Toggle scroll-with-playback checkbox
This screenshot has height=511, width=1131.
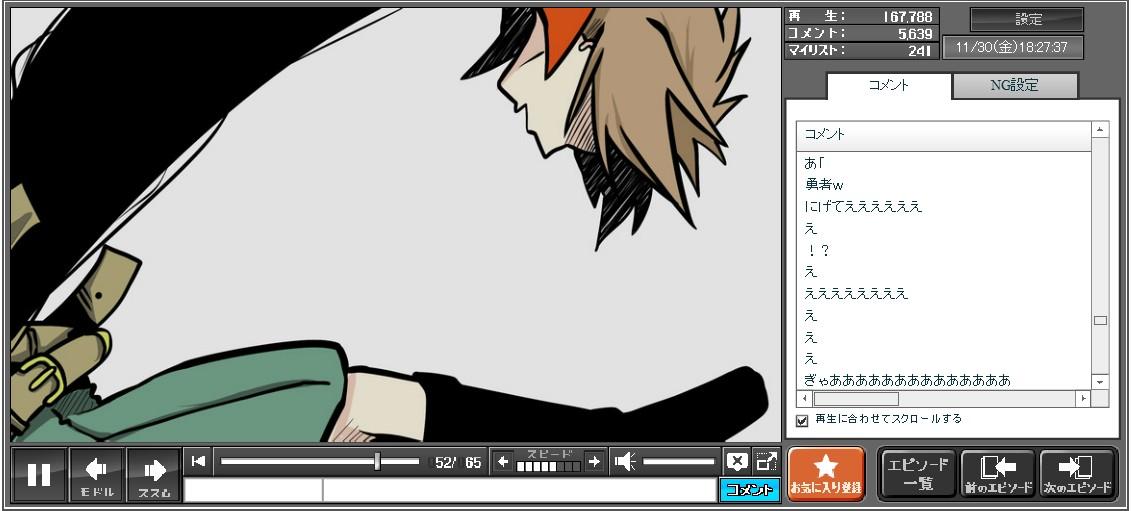click(x=801, y=420)
